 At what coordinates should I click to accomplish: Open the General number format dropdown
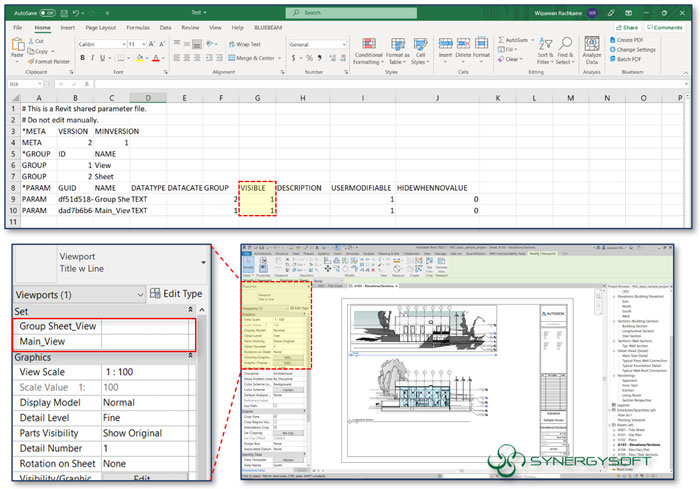pyautogui.click(x=344, y=44)
